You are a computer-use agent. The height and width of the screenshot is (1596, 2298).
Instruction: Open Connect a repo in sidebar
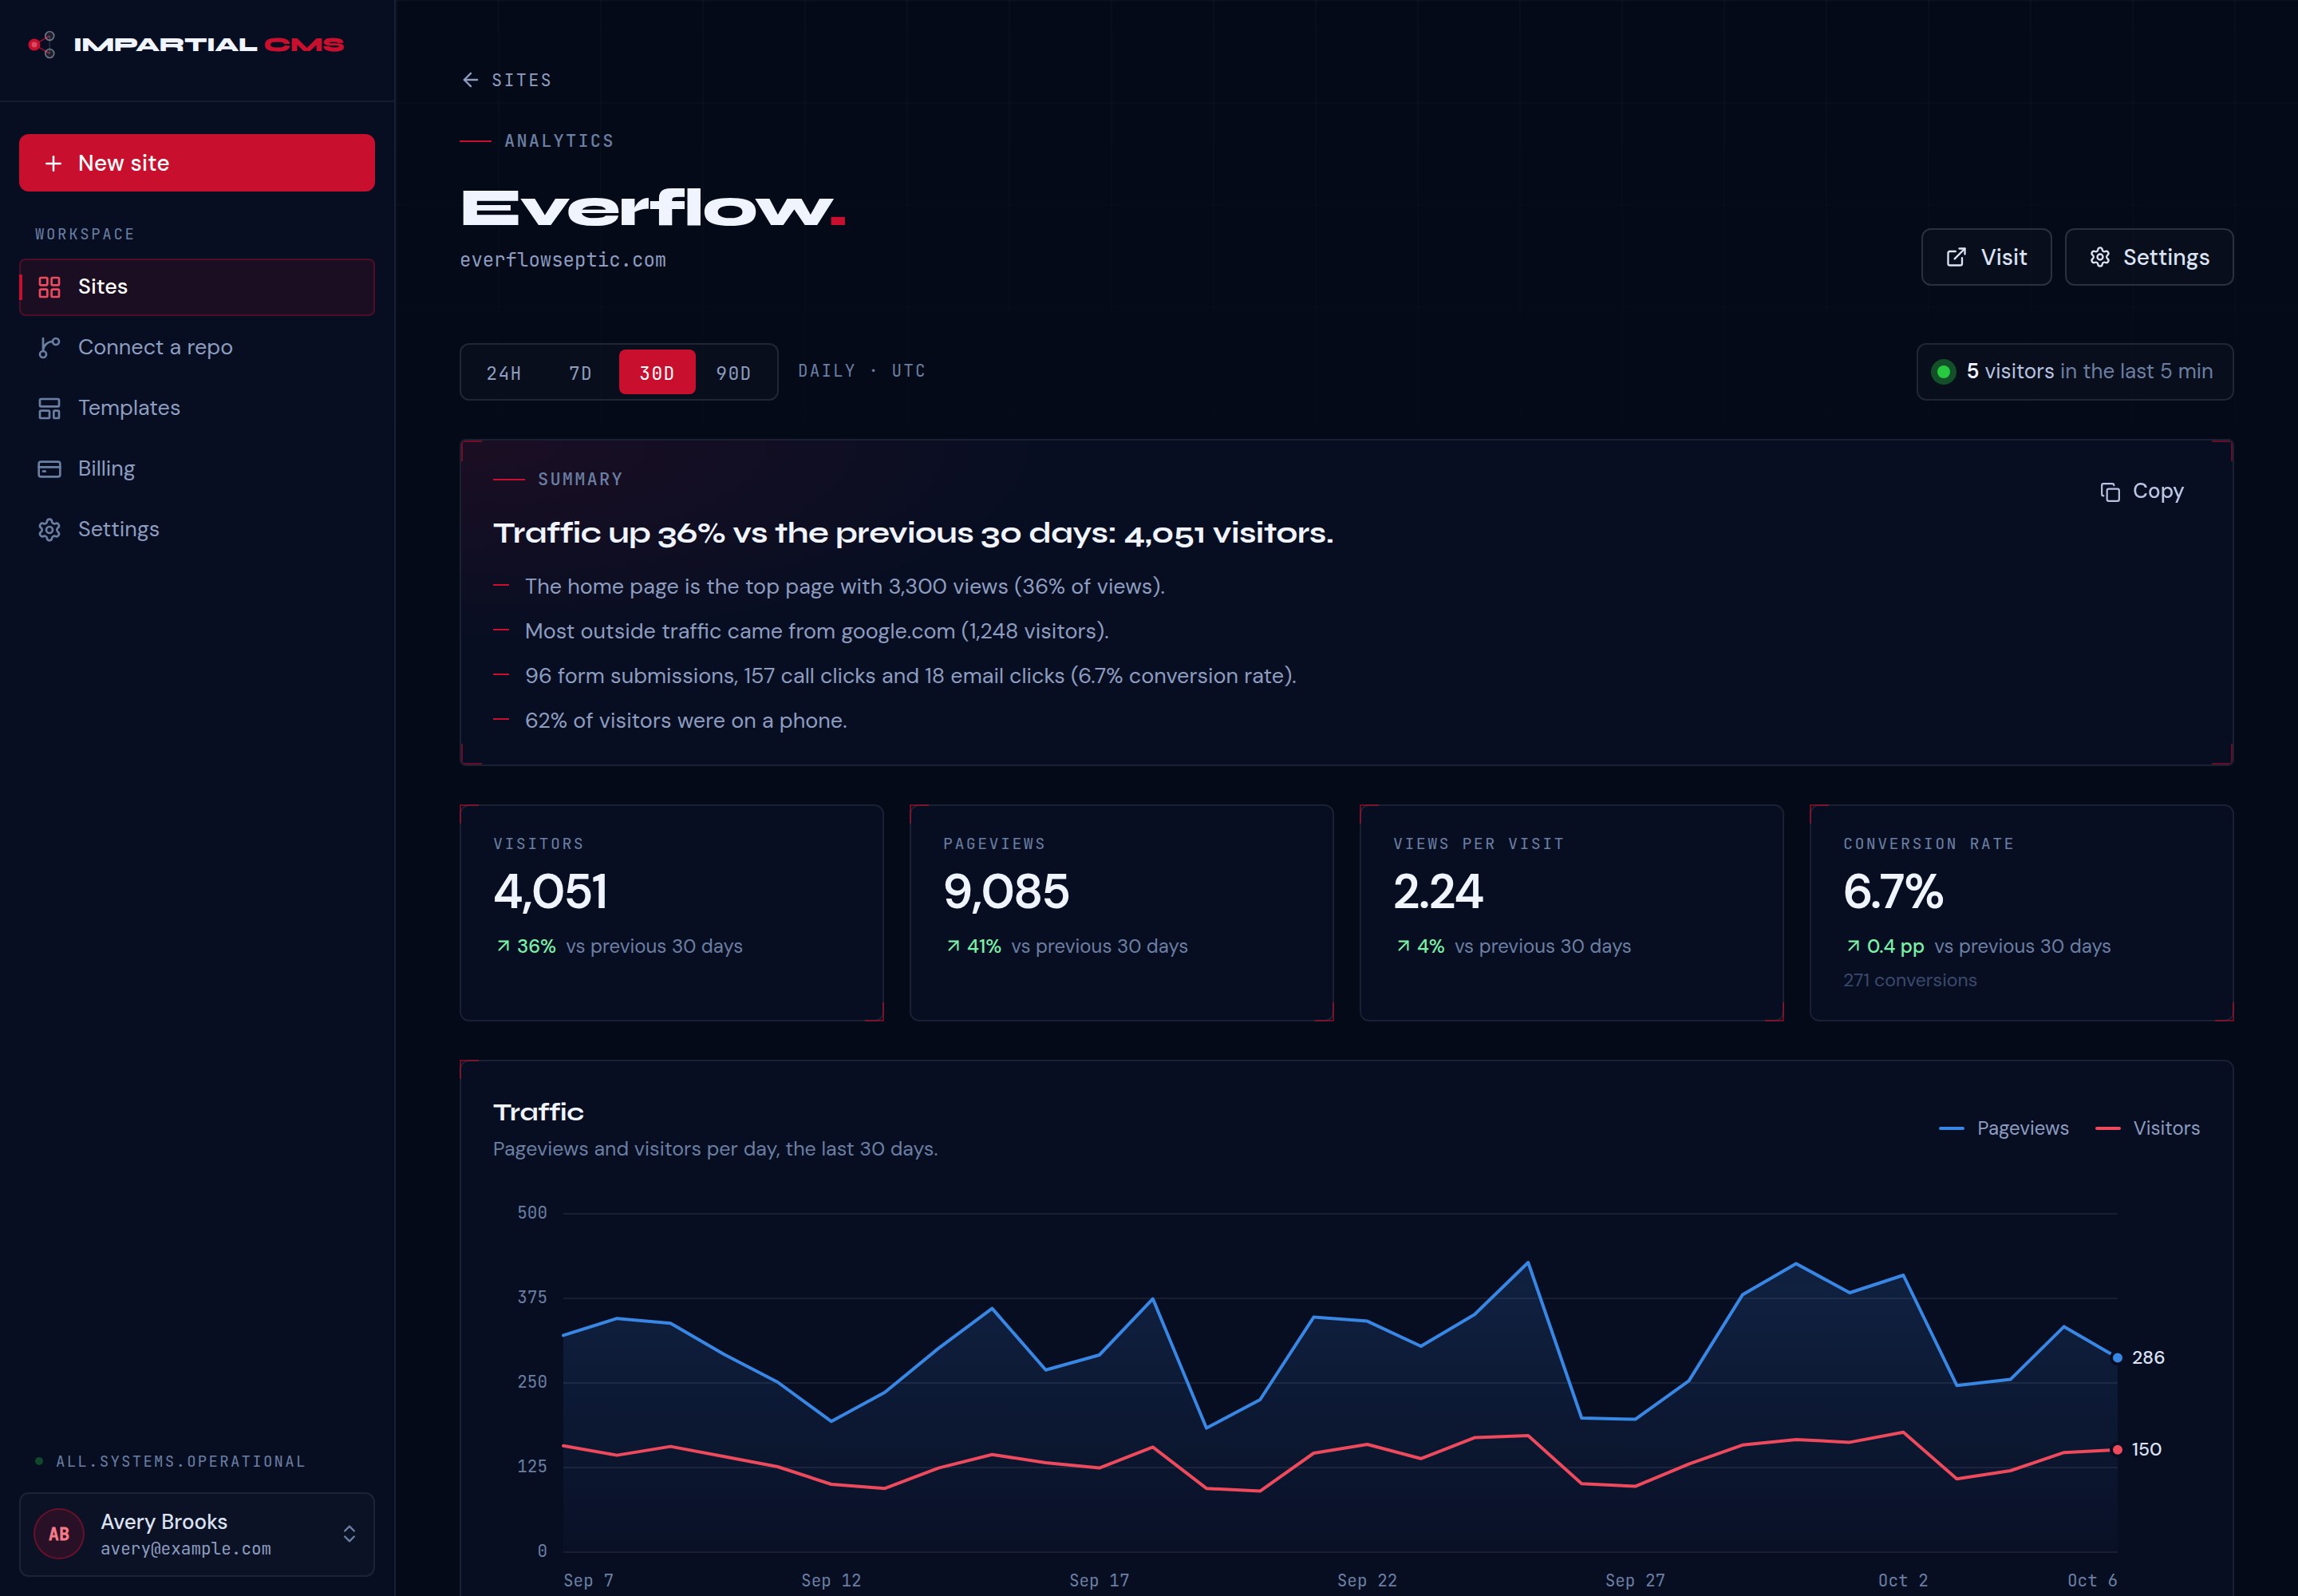tap(197, 347)
